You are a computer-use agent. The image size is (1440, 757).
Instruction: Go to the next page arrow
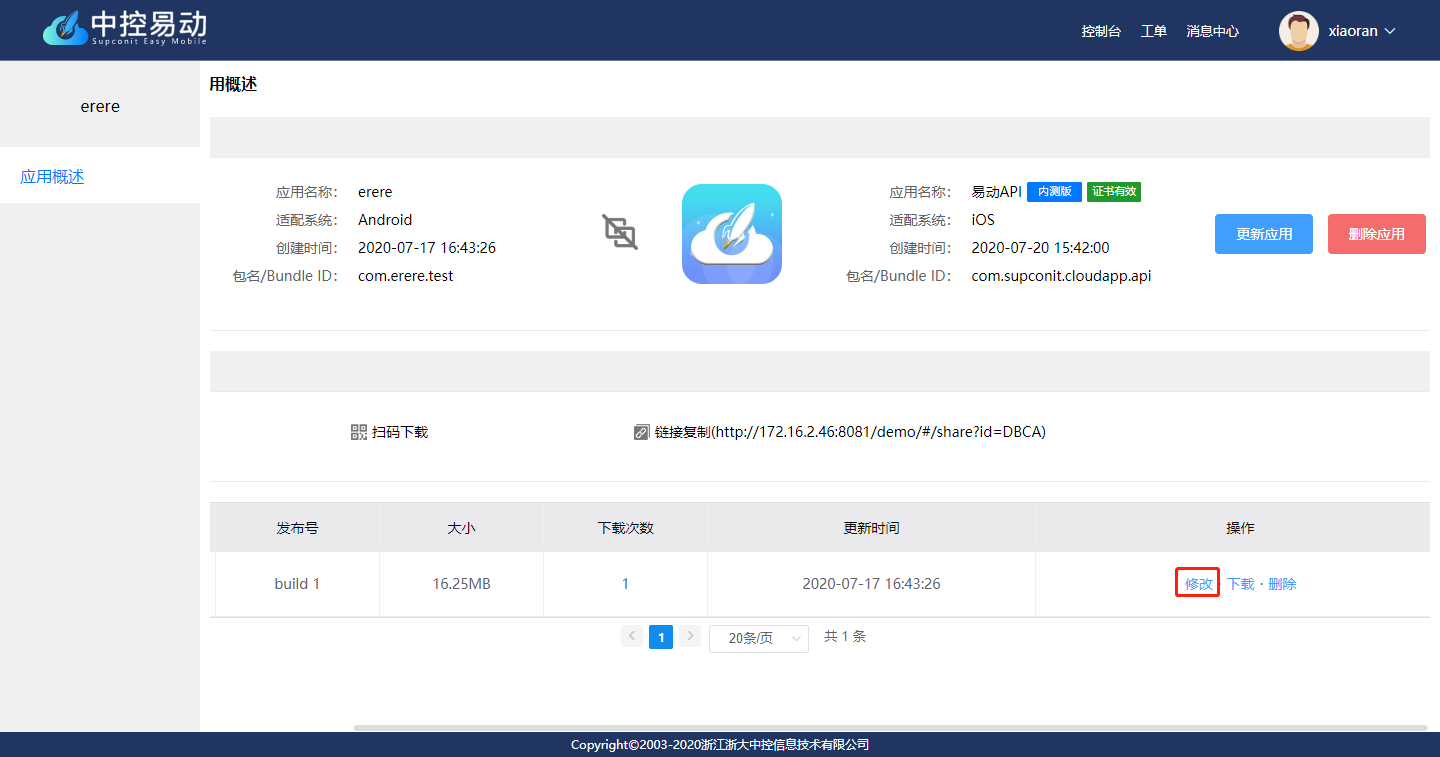(690, 636)
